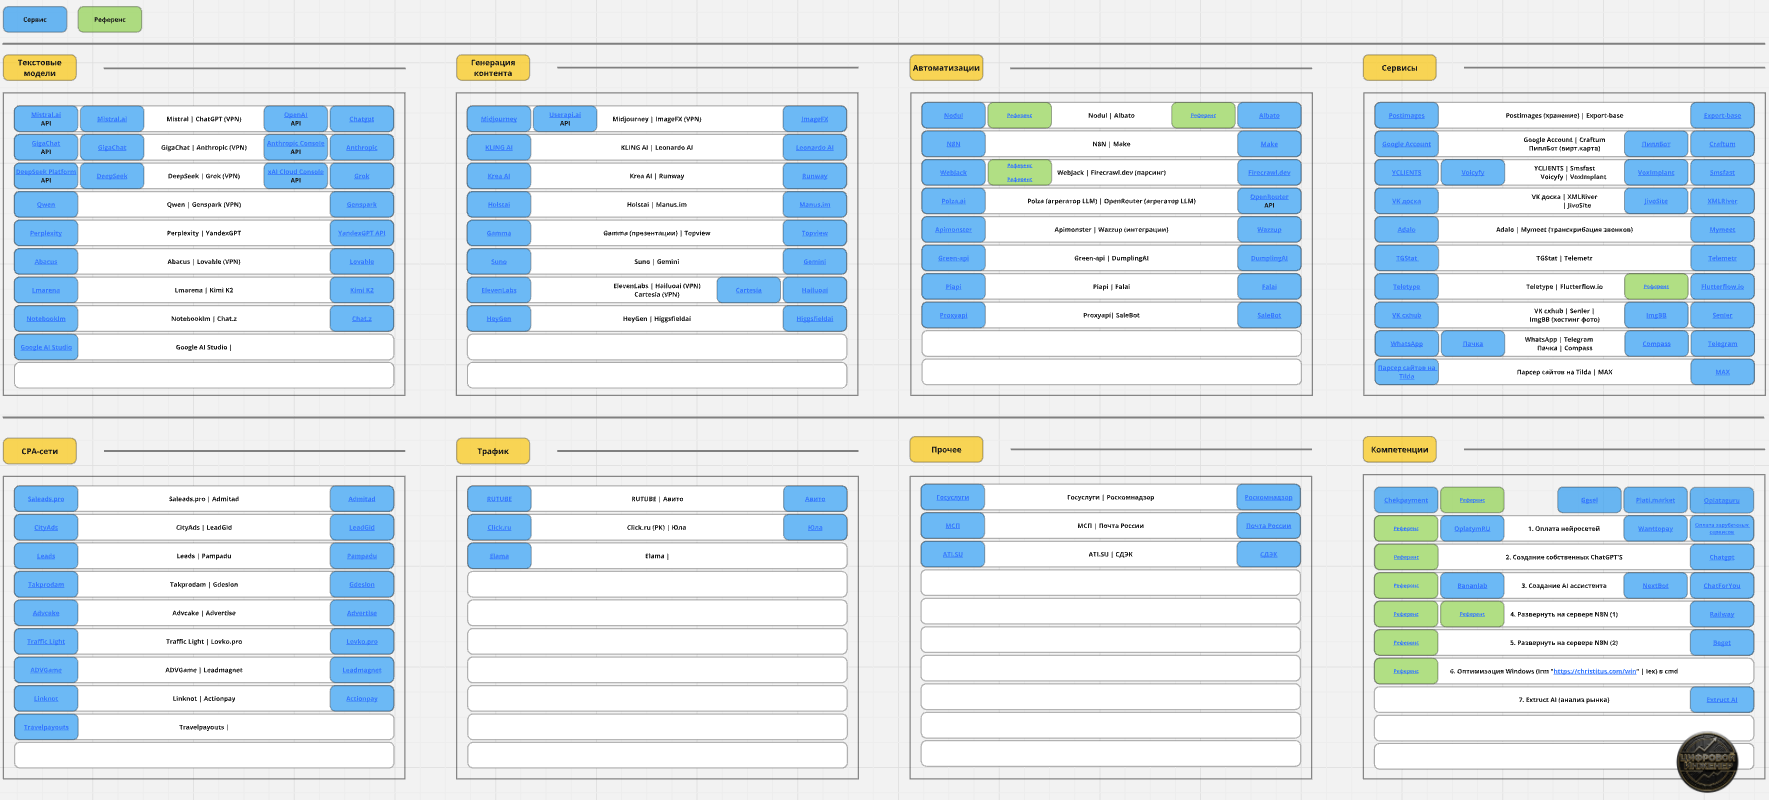Open the Perplexity link
1769x800 pixels.
(x=46, y=233)
